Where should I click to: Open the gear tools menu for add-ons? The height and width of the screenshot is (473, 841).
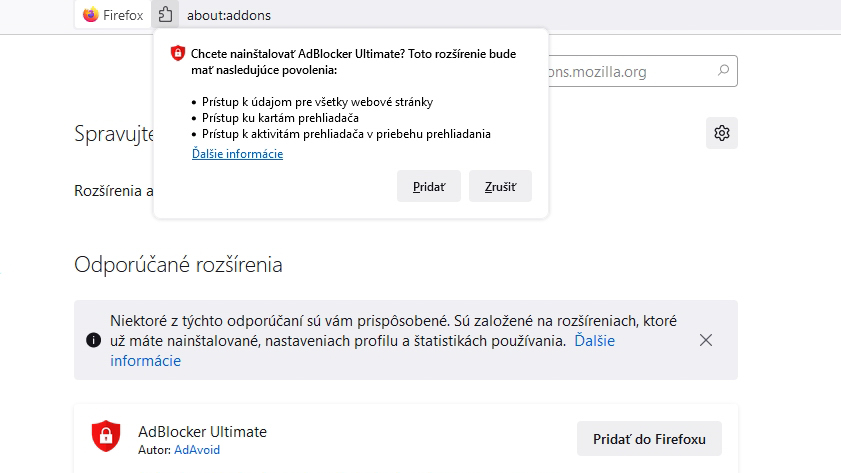[x=722, y=133]
